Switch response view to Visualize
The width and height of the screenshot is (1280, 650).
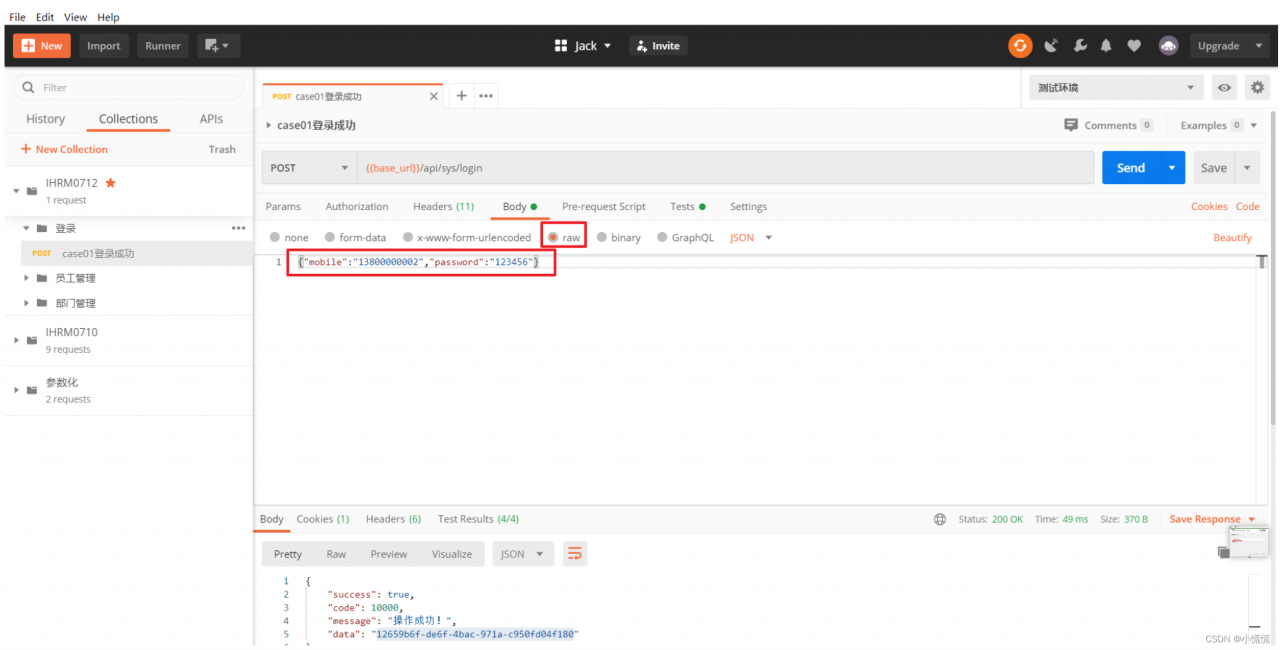[x=452, y=554]
